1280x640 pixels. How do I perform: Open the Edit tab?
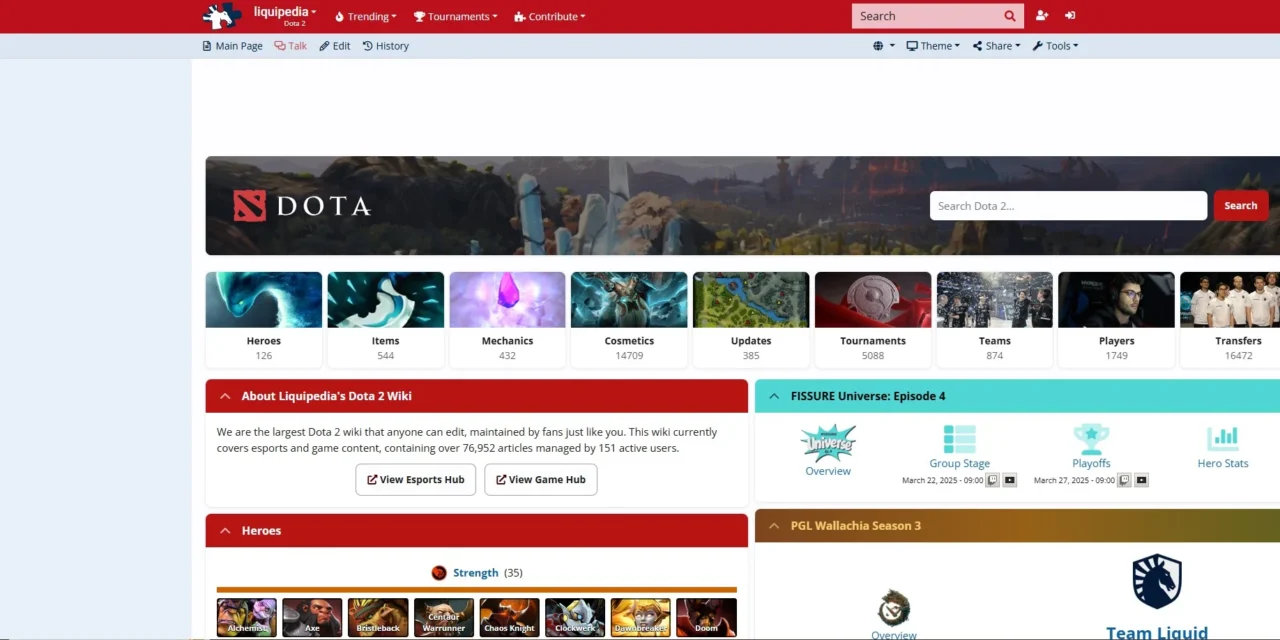(335, 46)
